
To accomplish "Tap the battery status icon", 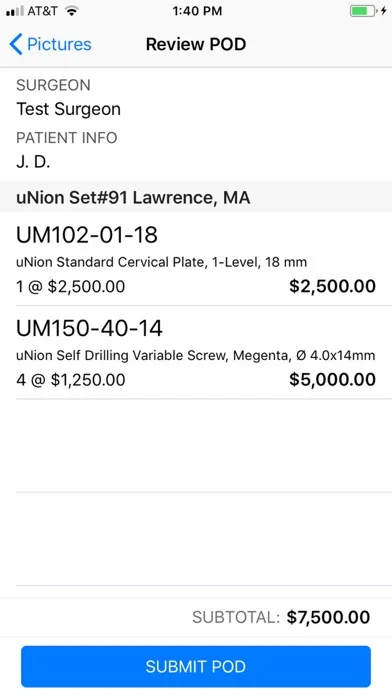I will 363,11.
